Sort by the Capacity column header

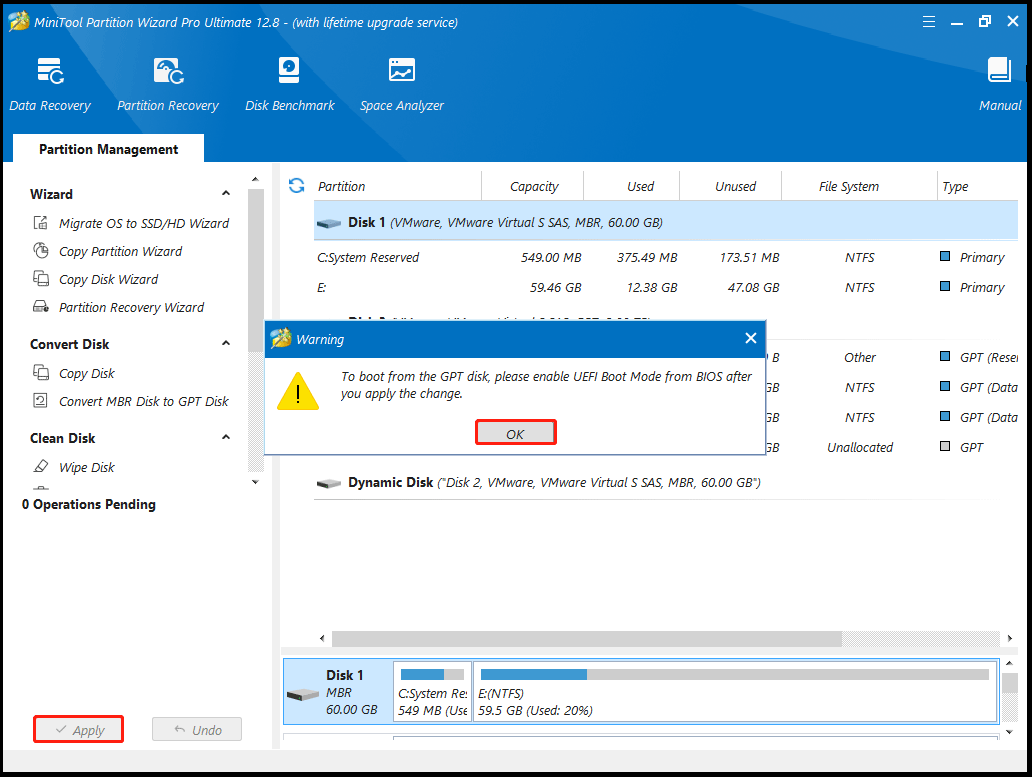[533, 186]
